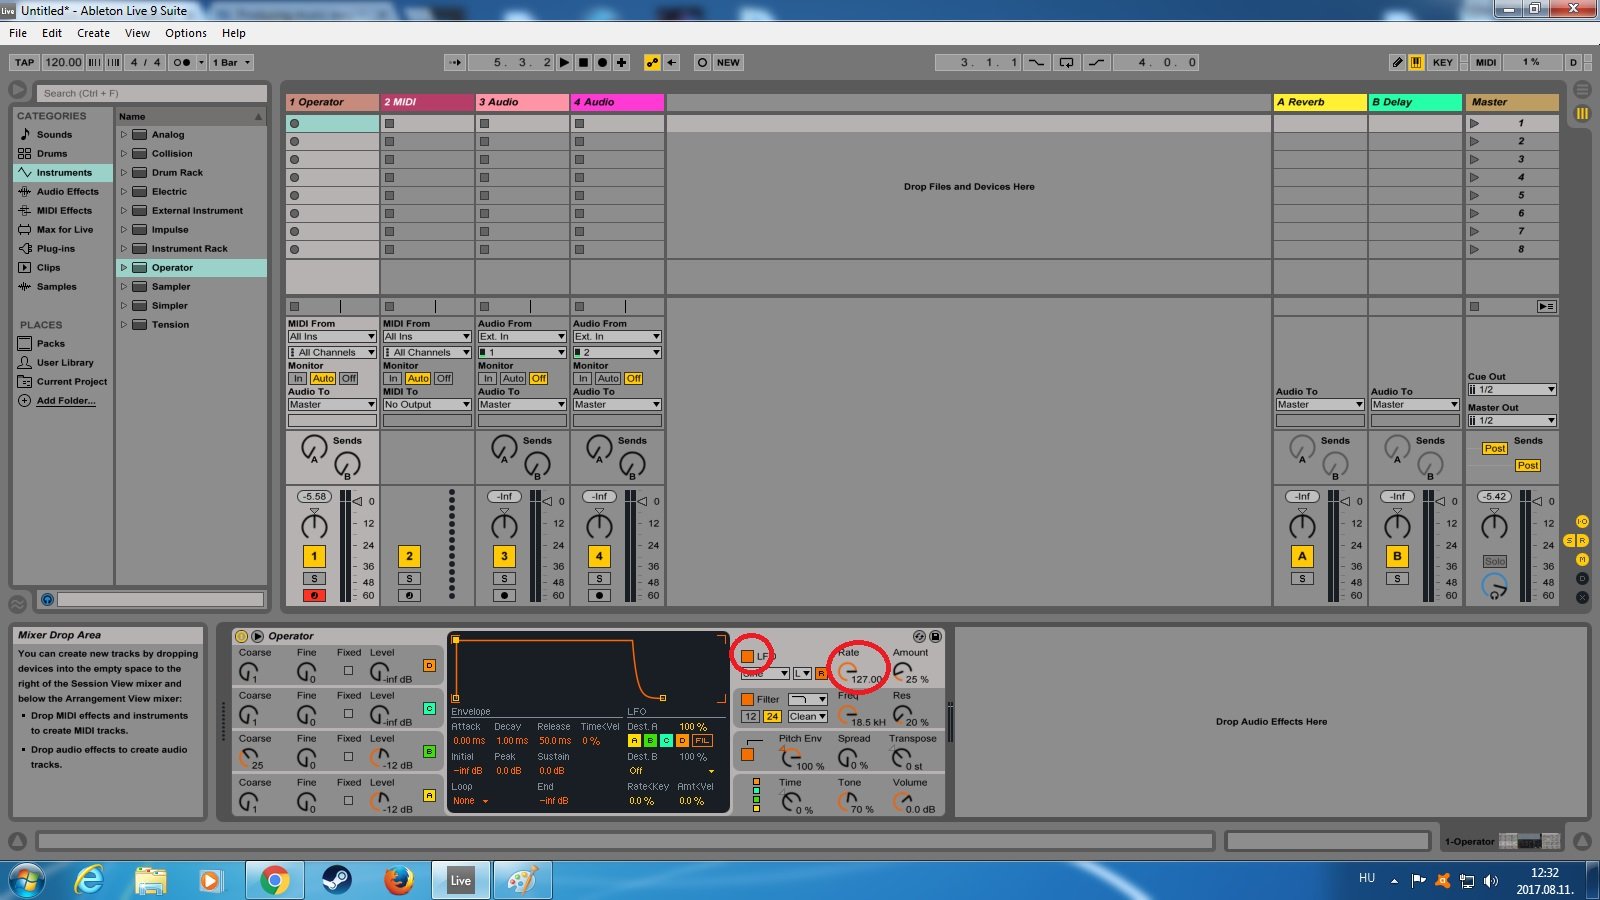The width and height of the screenshot is (1600, 900).
Task: Toggle the Operator Filter on/off switch
Action: tap(747, 699)
